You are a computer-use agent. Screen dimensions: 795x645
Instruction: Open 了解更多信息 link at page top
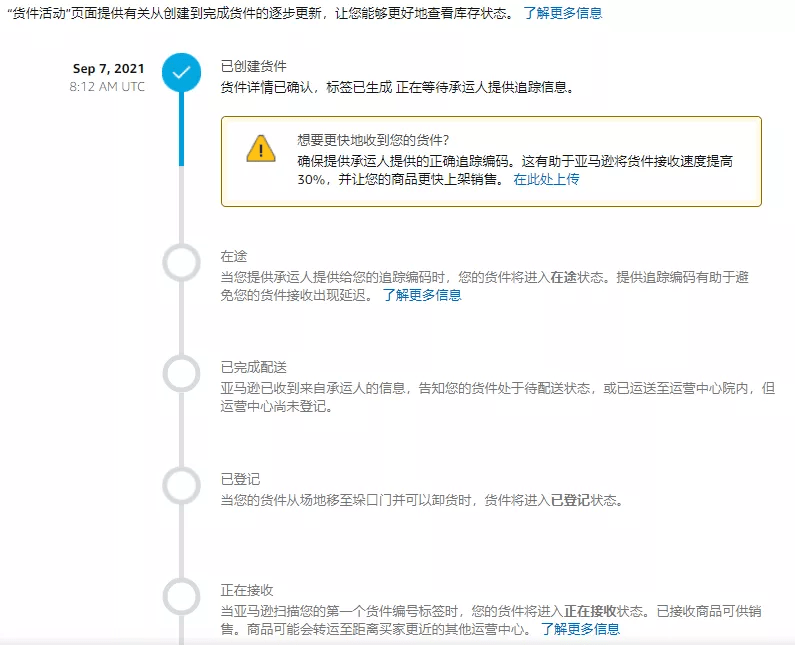point(563,14)
